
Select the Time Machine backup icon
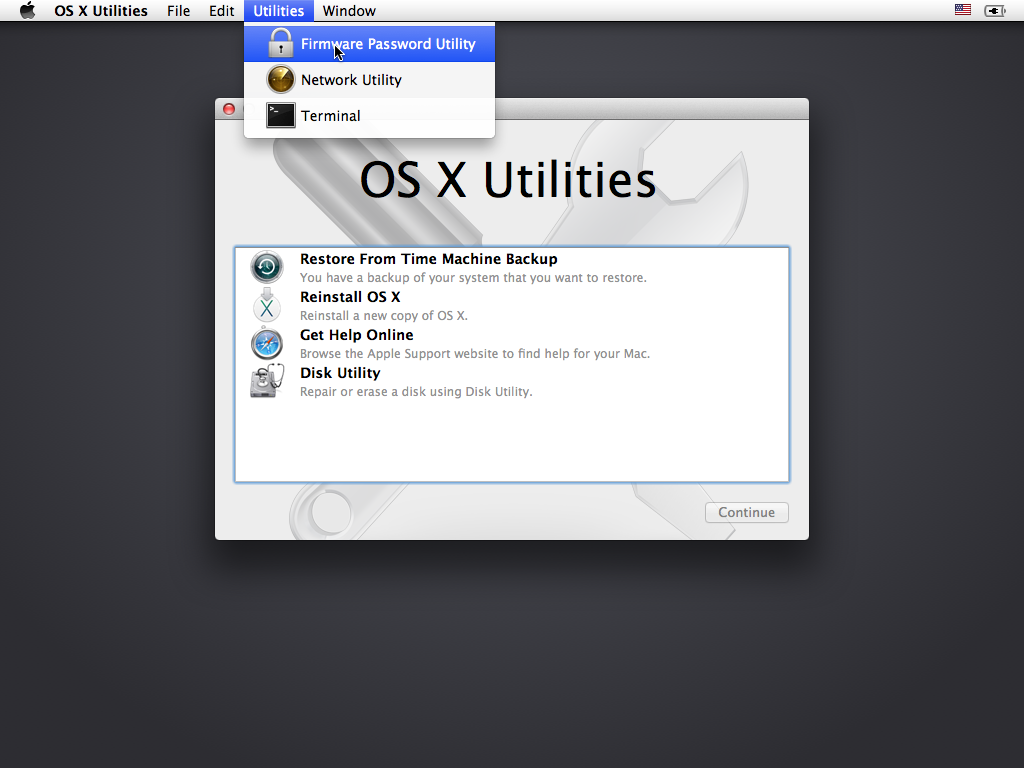[x=267, y=267]
